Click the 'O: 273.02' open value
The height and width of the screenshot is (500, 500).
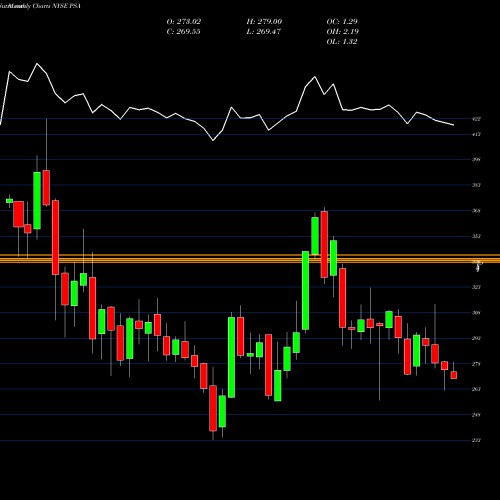pos(184,22)
